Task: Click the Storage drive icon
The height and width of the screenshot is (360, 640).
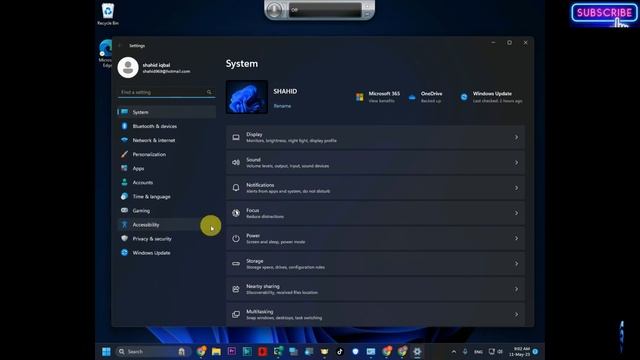Action: 236,264
